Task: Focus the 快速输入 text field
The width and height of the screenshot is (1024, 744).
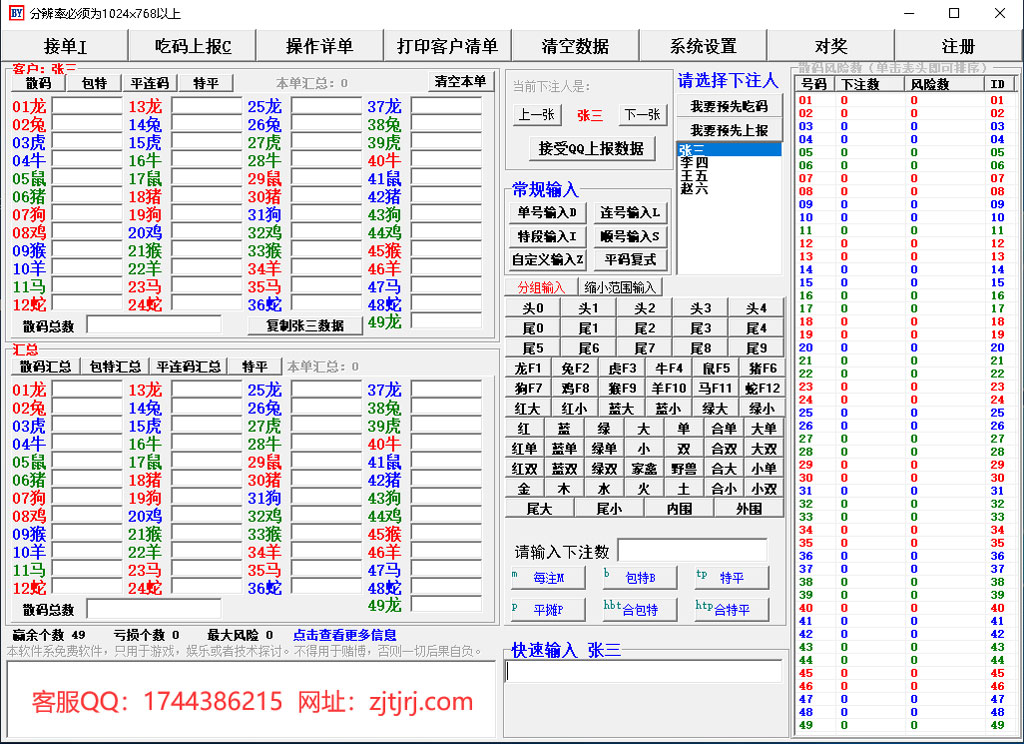Action: pos(644,671)
